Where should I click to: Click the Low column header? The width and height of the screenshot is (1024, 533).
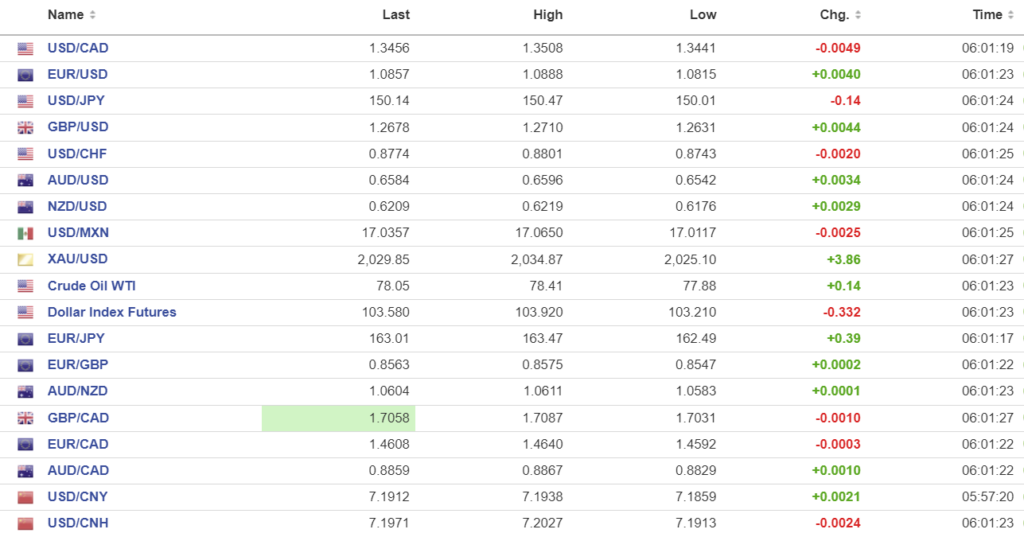coord(703,15)
